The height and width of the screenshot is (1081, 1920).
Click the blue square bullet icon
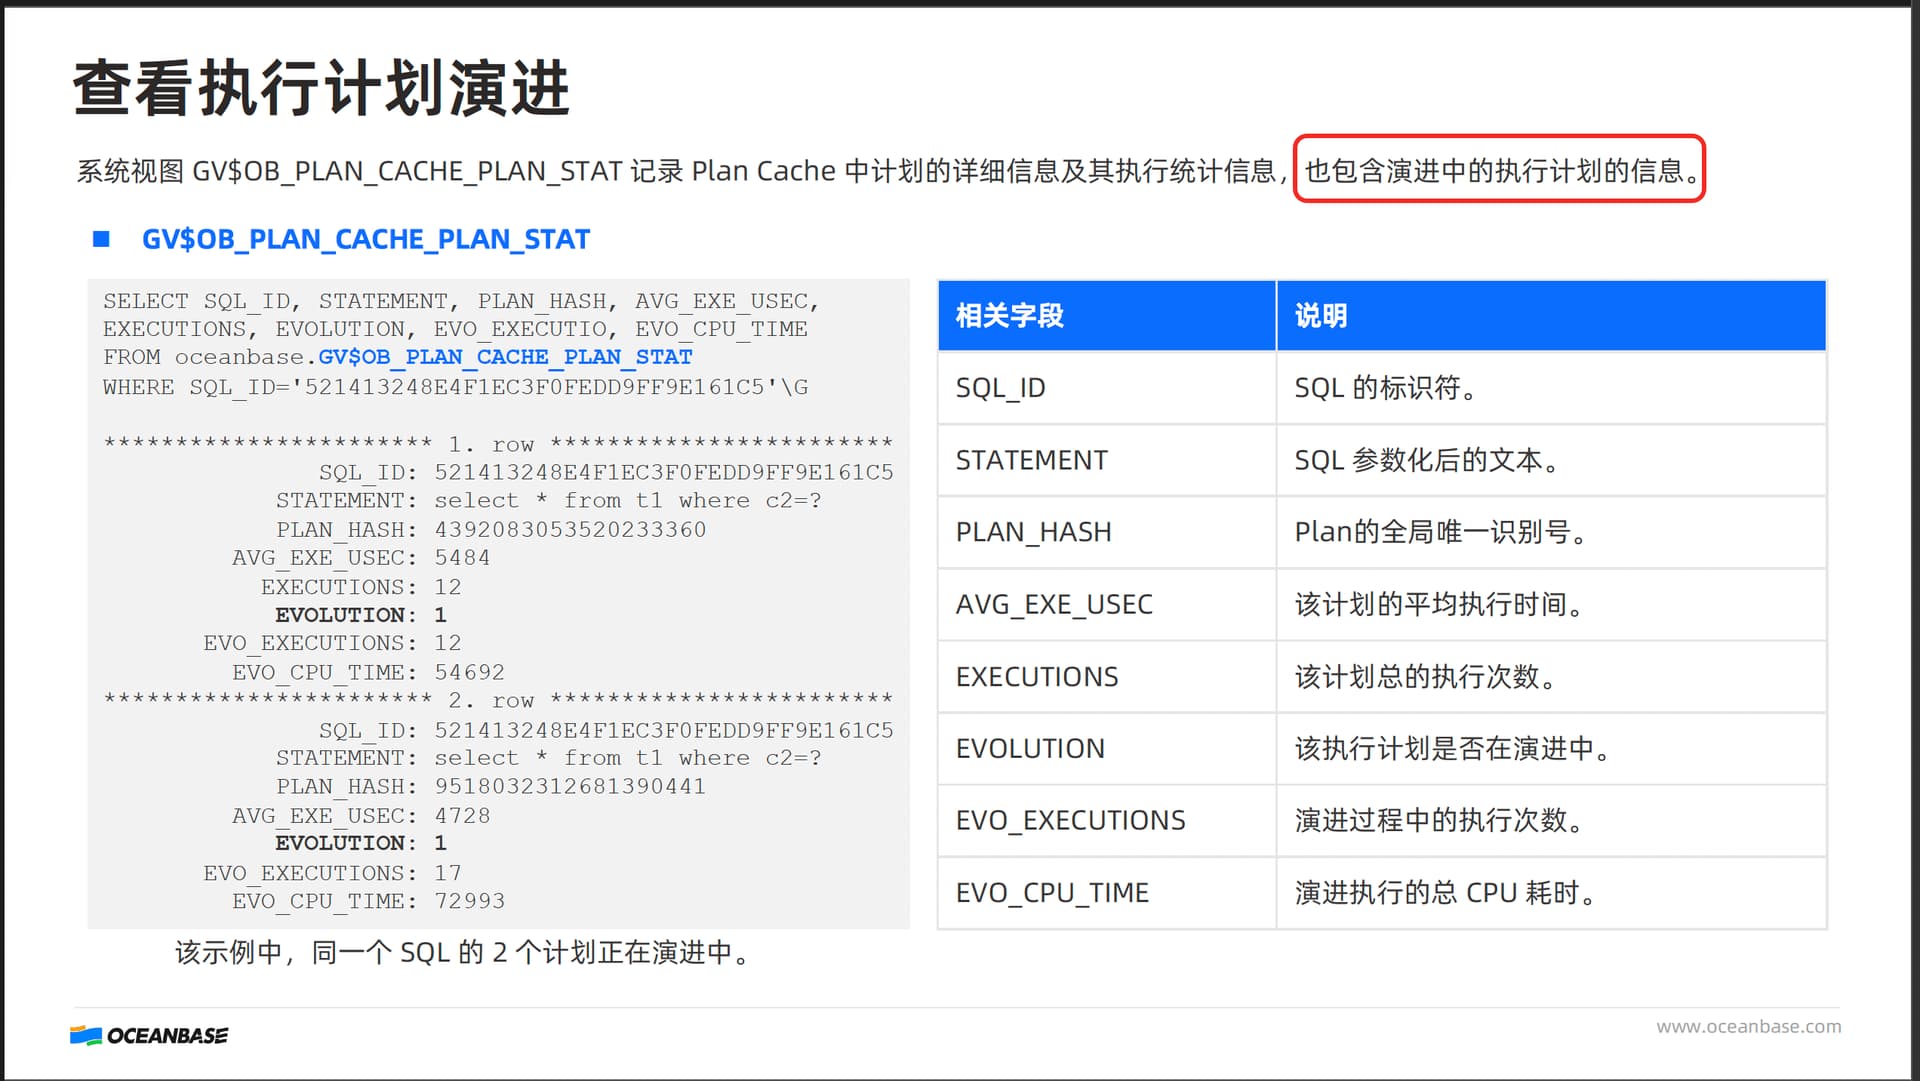click(101, 239)
